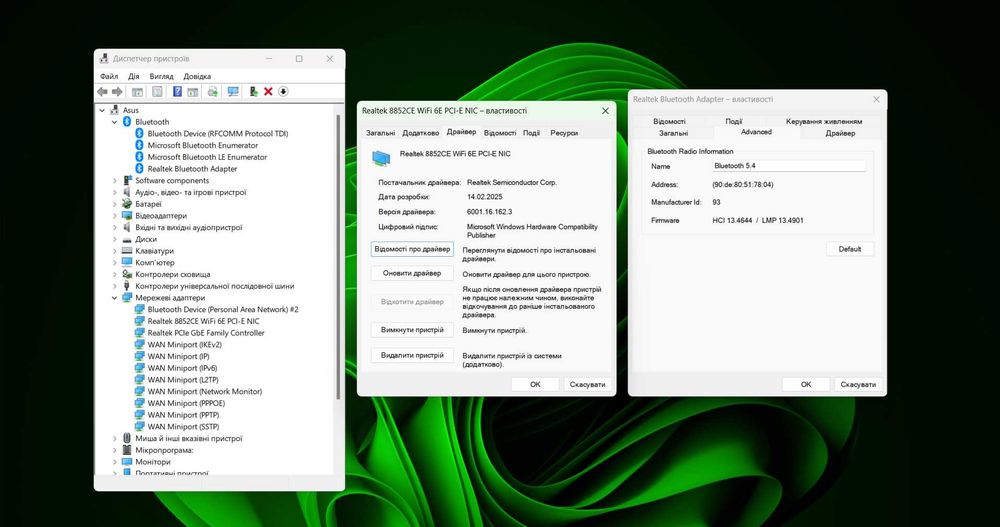The image size is (1000, 527).
Task: Click the Bluetooth category icon in the tree
Action: pyautogui.click(x=127, y=122)
